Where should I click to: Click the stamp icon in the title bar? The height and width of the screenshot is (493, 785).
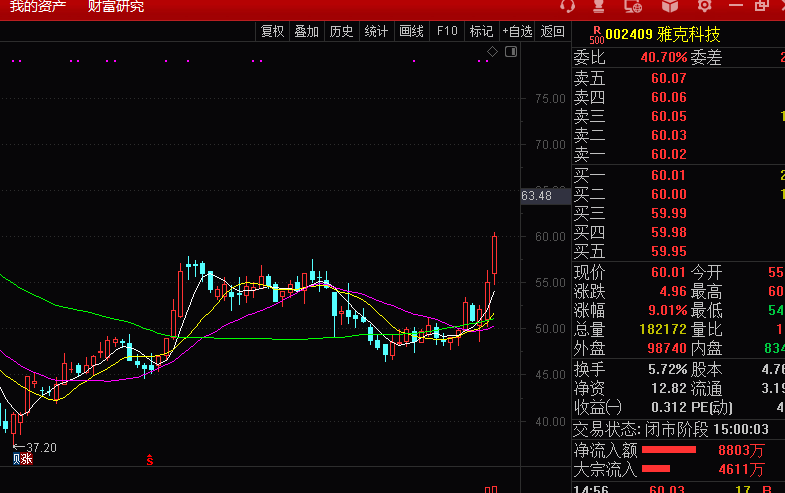[599, 6]
